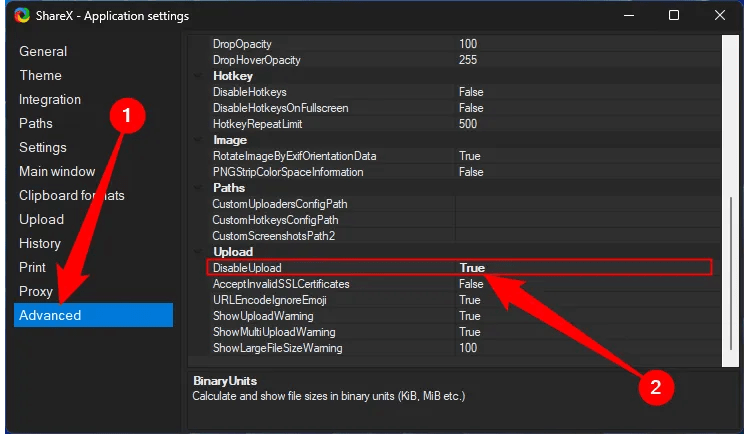The image size is (750, 434).
Task: Maximize the ShareX settings window
Action: [x=674, y=16]
